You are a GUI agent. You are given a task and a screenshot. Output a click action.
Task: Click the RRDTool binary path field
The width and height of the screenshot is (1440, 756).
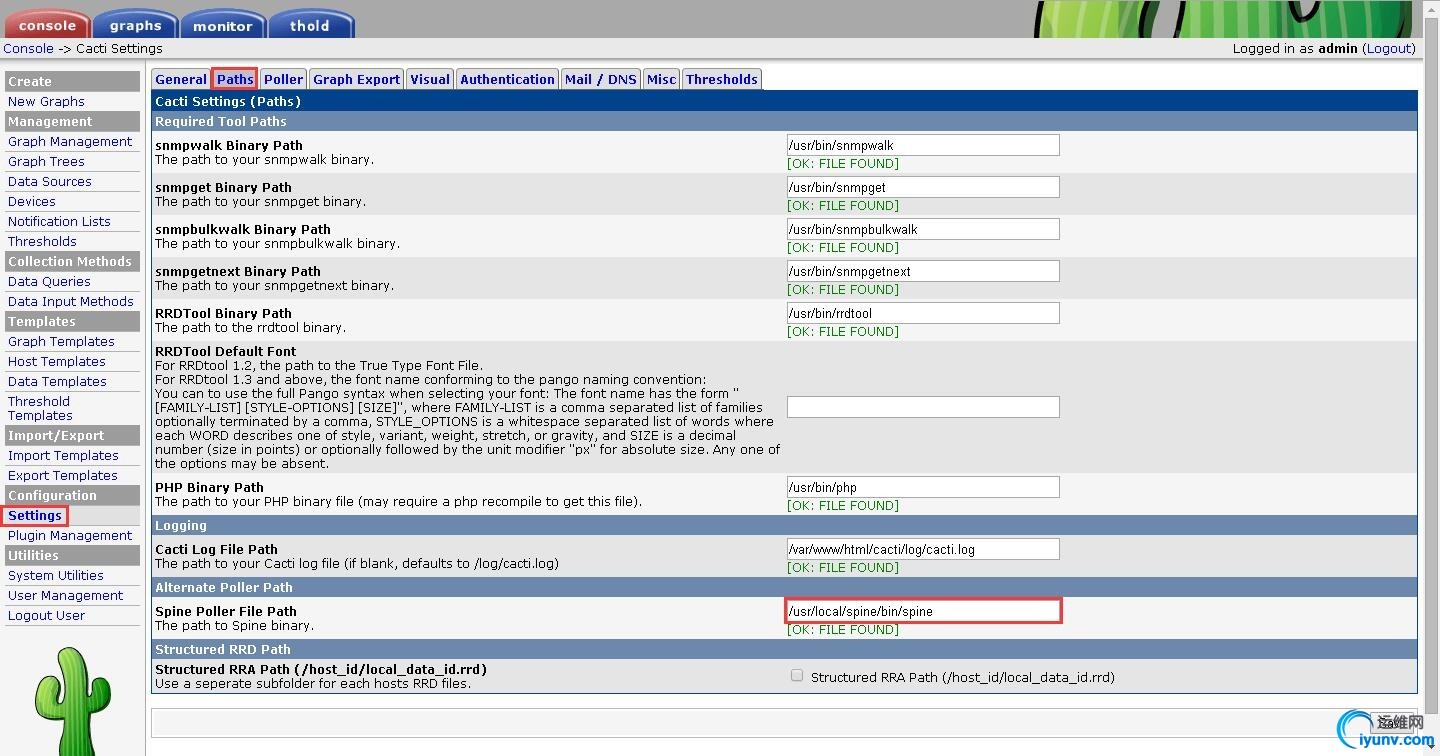(923, 313)
